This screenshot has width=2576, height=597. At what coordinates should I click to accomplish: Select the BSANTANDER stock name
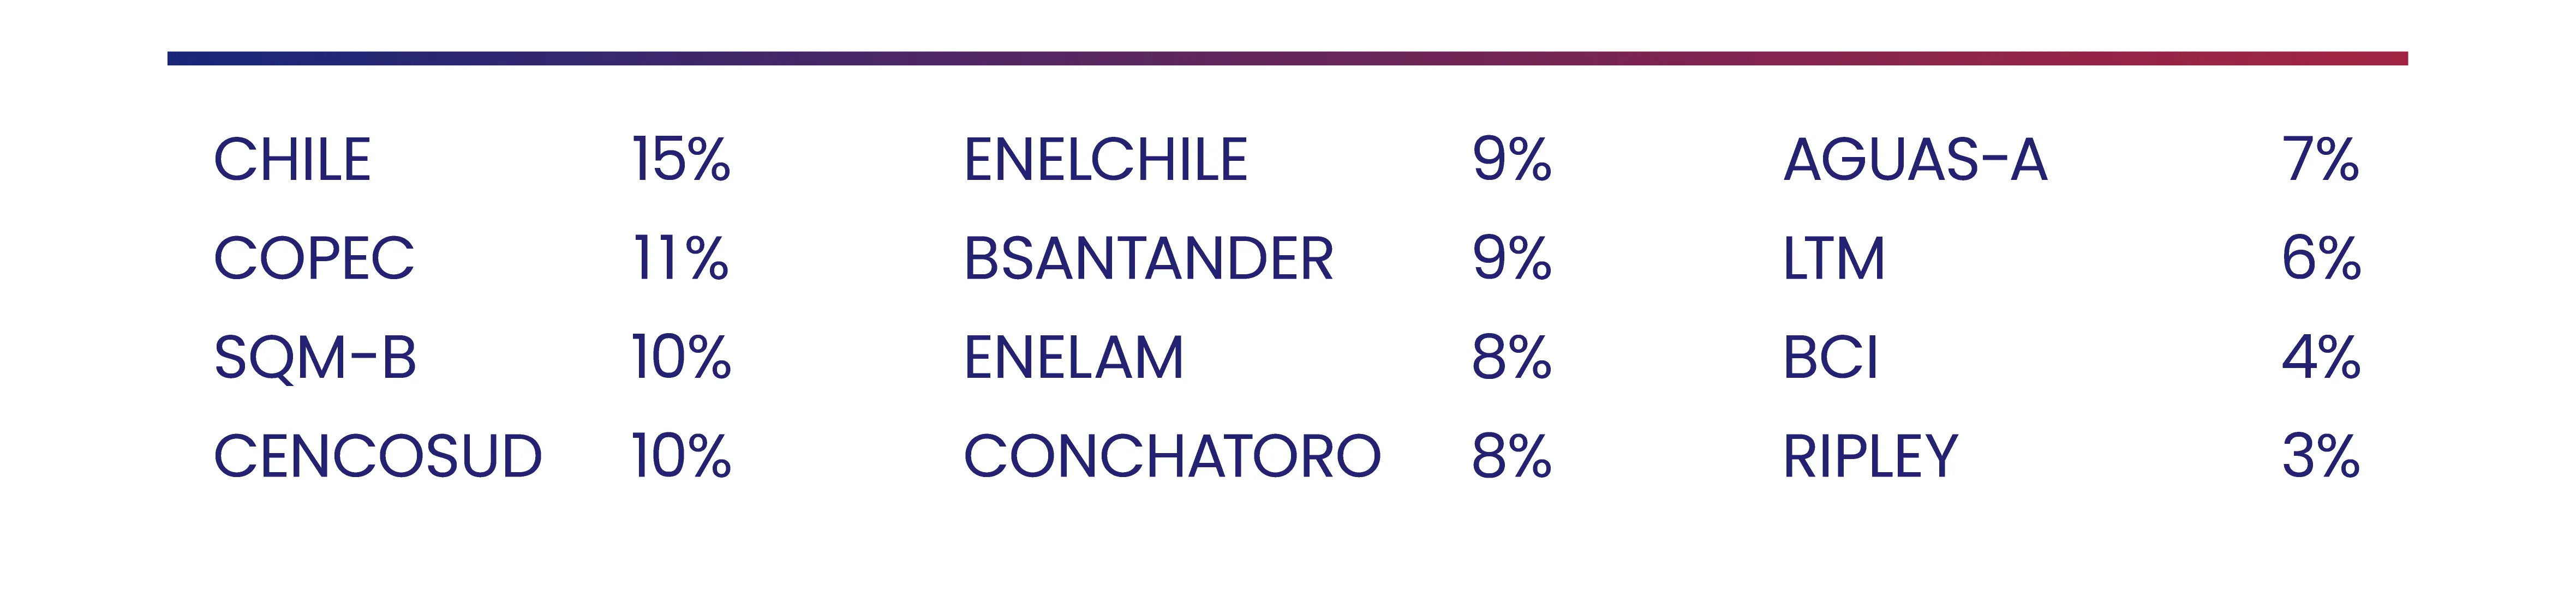(x=1149, y=259)
